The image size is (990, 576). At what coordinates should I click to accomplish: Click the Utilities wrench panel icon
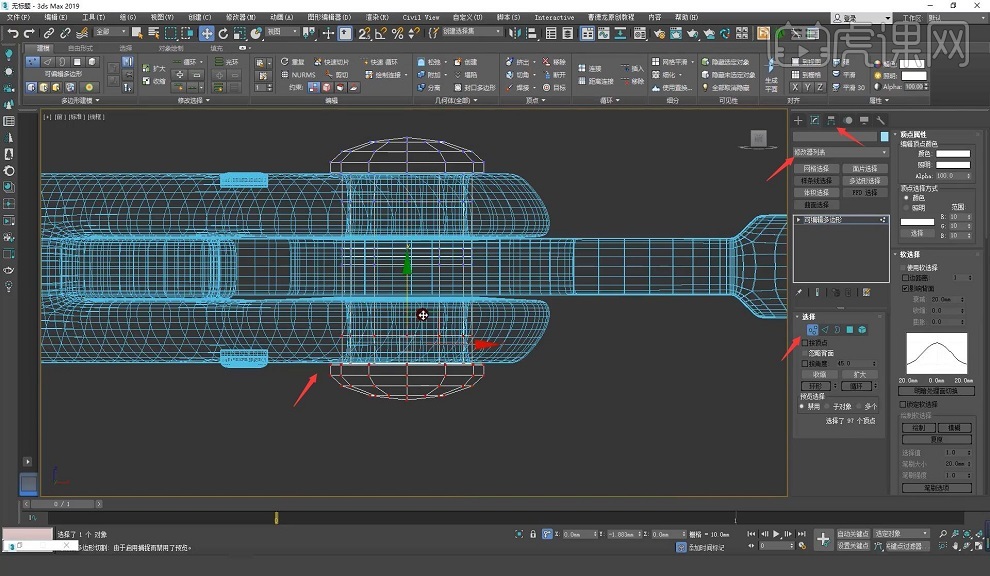tap(881, 121)
